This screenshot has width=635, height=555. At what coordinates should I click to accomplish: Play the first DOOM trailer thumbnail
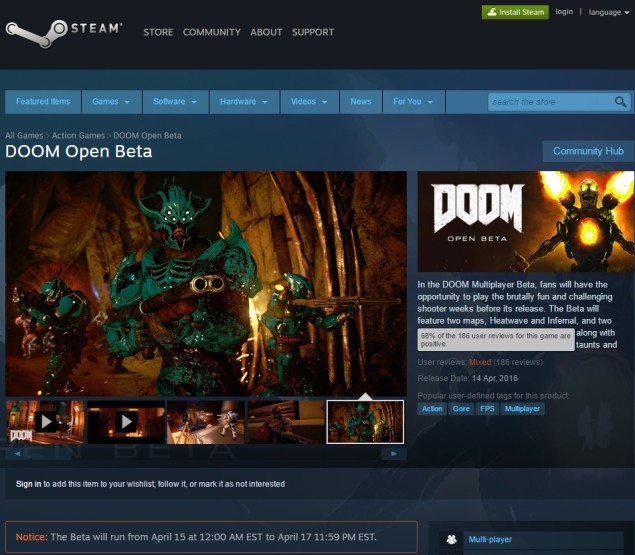coord(45,422)
